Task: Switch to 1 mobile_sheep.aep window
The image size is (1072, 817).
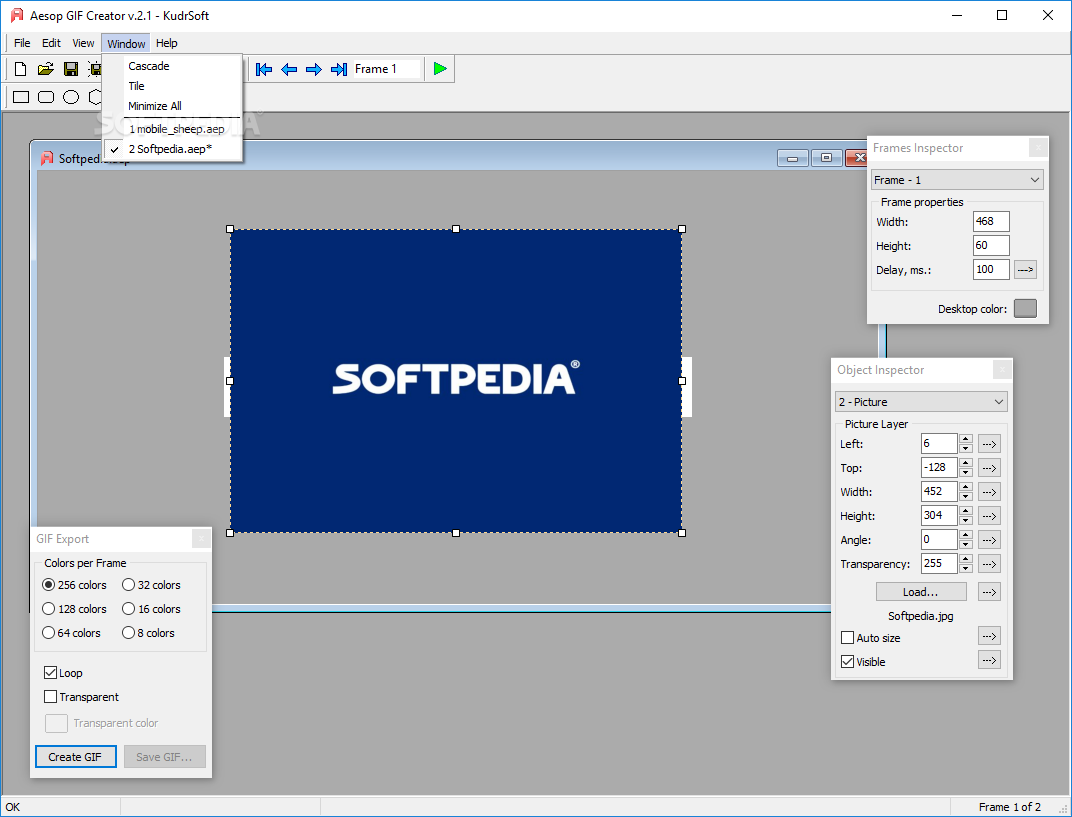Action: coord(172,129)
